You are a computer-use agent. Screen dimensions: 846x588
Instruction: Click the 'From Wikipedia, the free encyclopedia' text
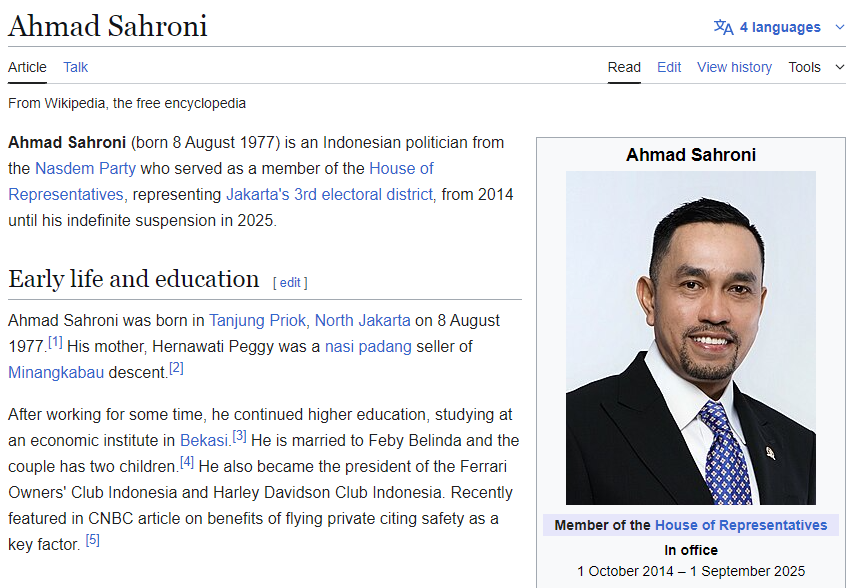pyautogui.click(x=127, y=103)
